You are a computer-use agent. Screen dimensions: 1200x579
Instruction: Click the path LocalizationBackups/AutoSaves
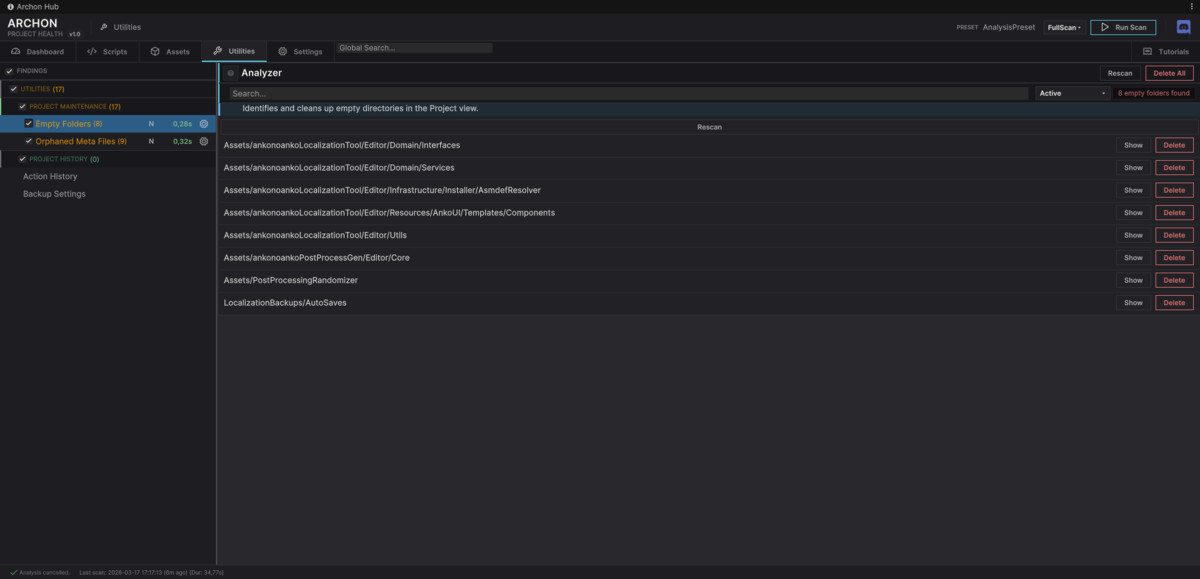coord(285,303)
